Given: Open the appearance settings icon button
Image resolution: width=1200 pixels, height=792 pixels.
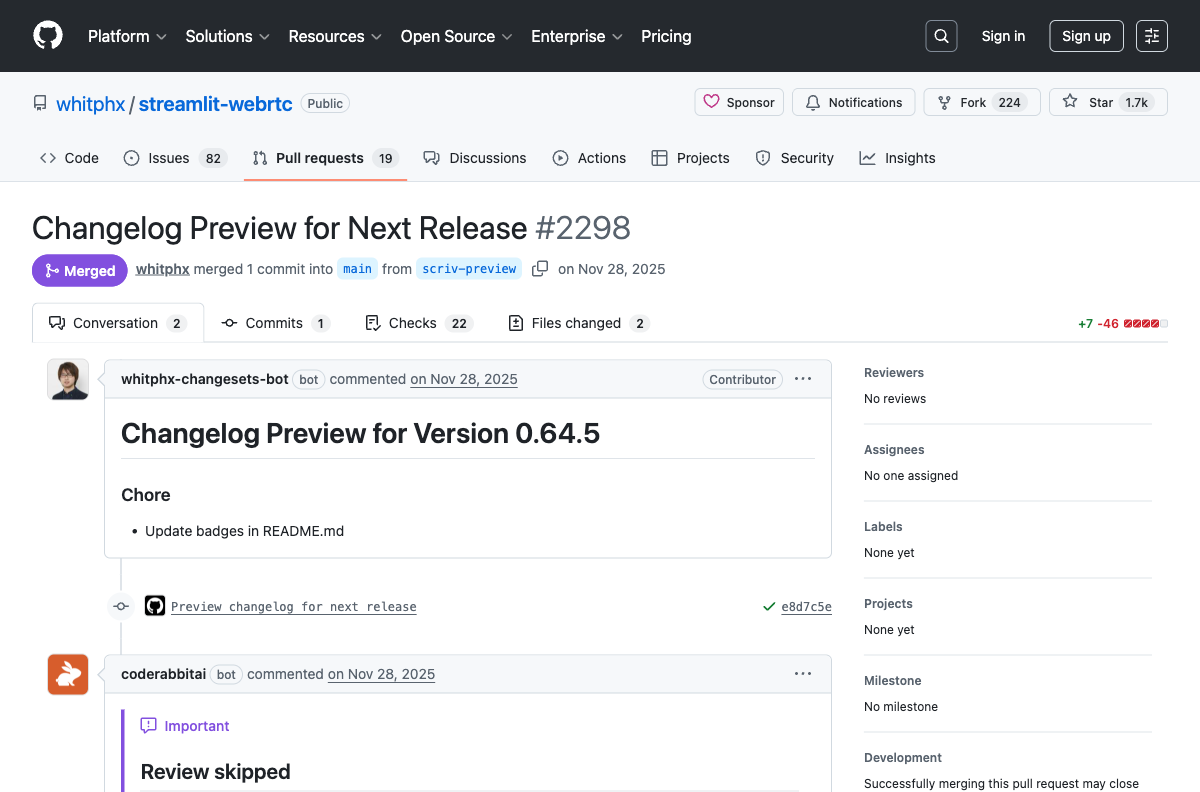Looking at the screenshot, I should (1152, 36).
